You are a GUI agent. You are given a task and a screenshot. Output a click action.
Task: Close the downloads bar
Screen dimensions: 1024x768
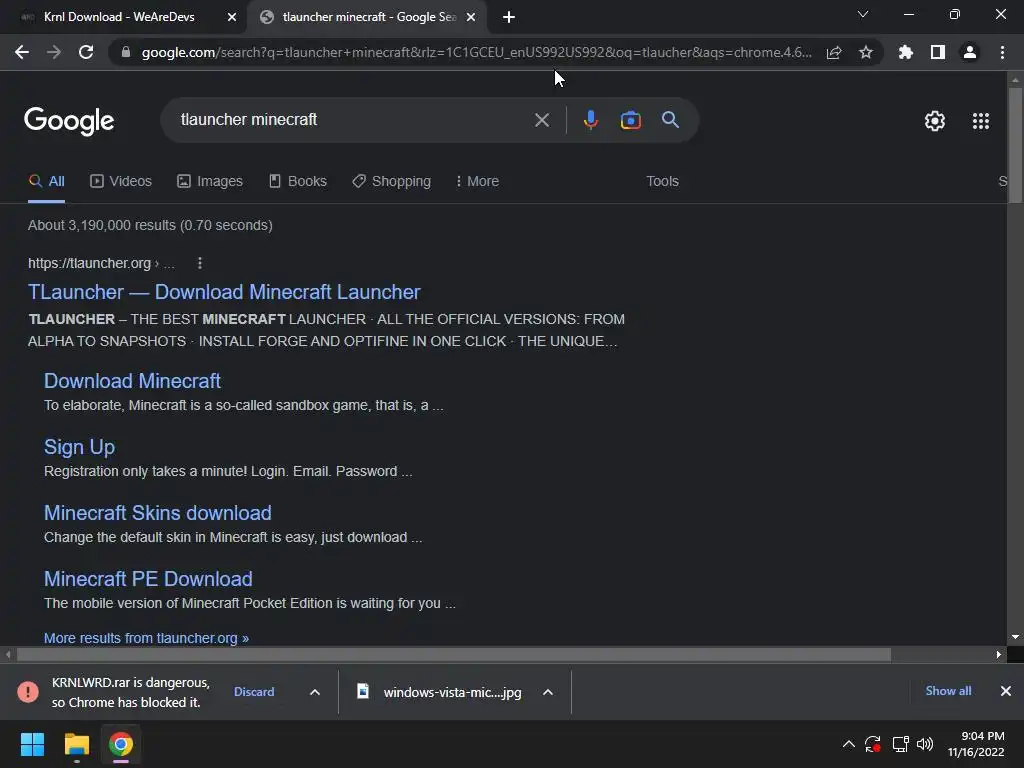point(1006,691)
